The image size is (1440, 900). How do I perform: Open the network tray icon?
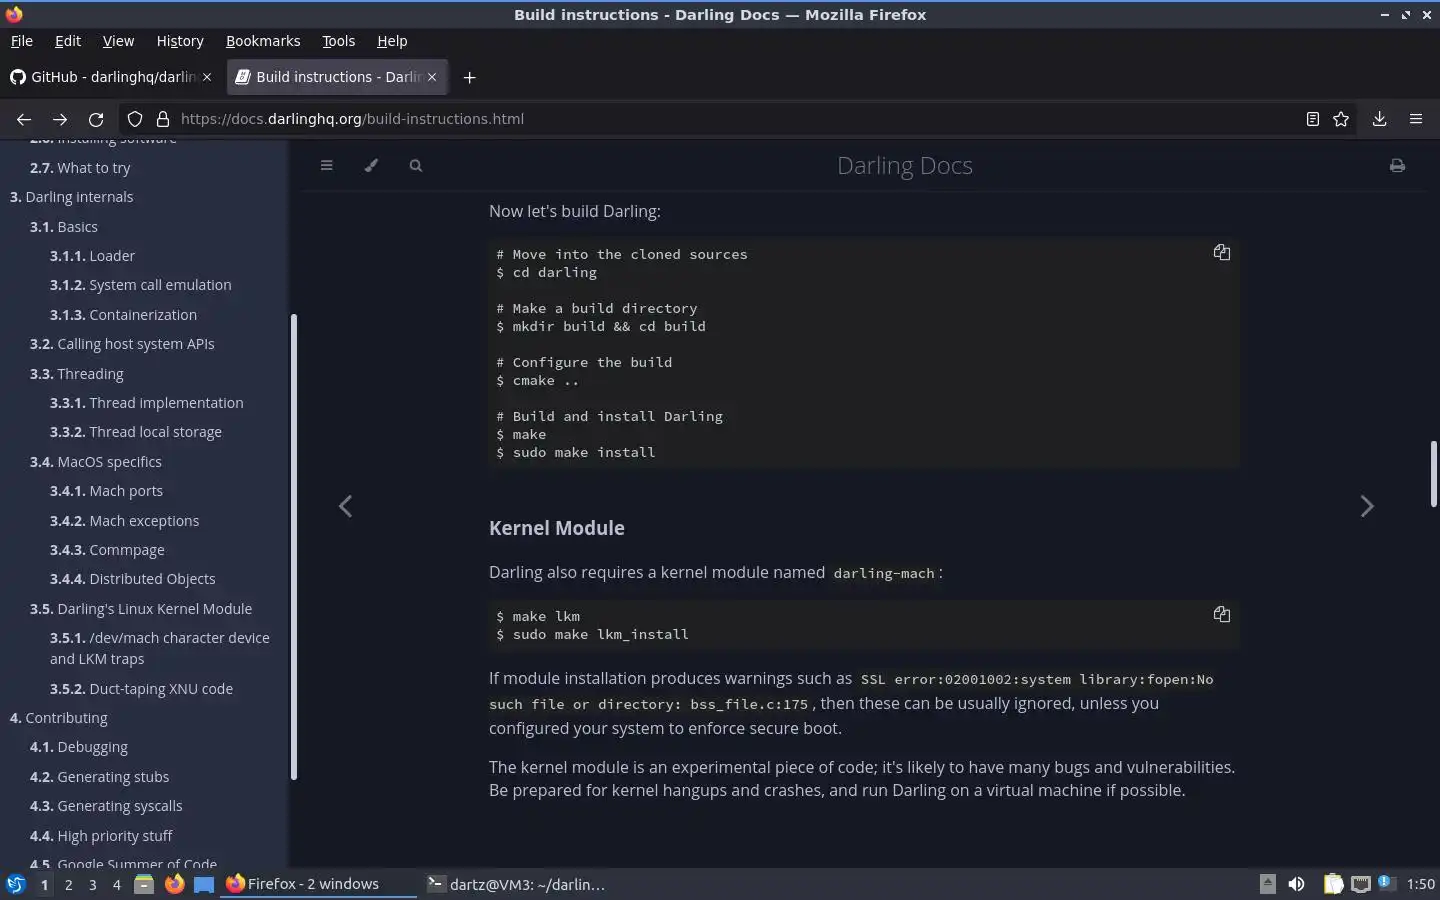(x=1360, y=884)
